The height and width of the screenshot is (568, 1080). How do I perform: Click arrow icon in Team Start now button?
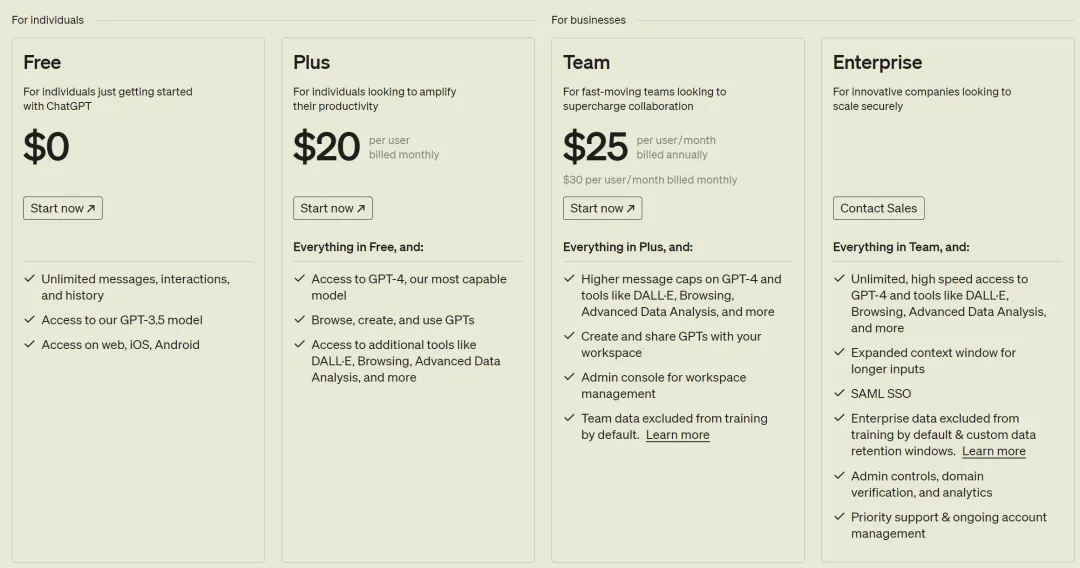pyautogui.click(x=630, y=208)
